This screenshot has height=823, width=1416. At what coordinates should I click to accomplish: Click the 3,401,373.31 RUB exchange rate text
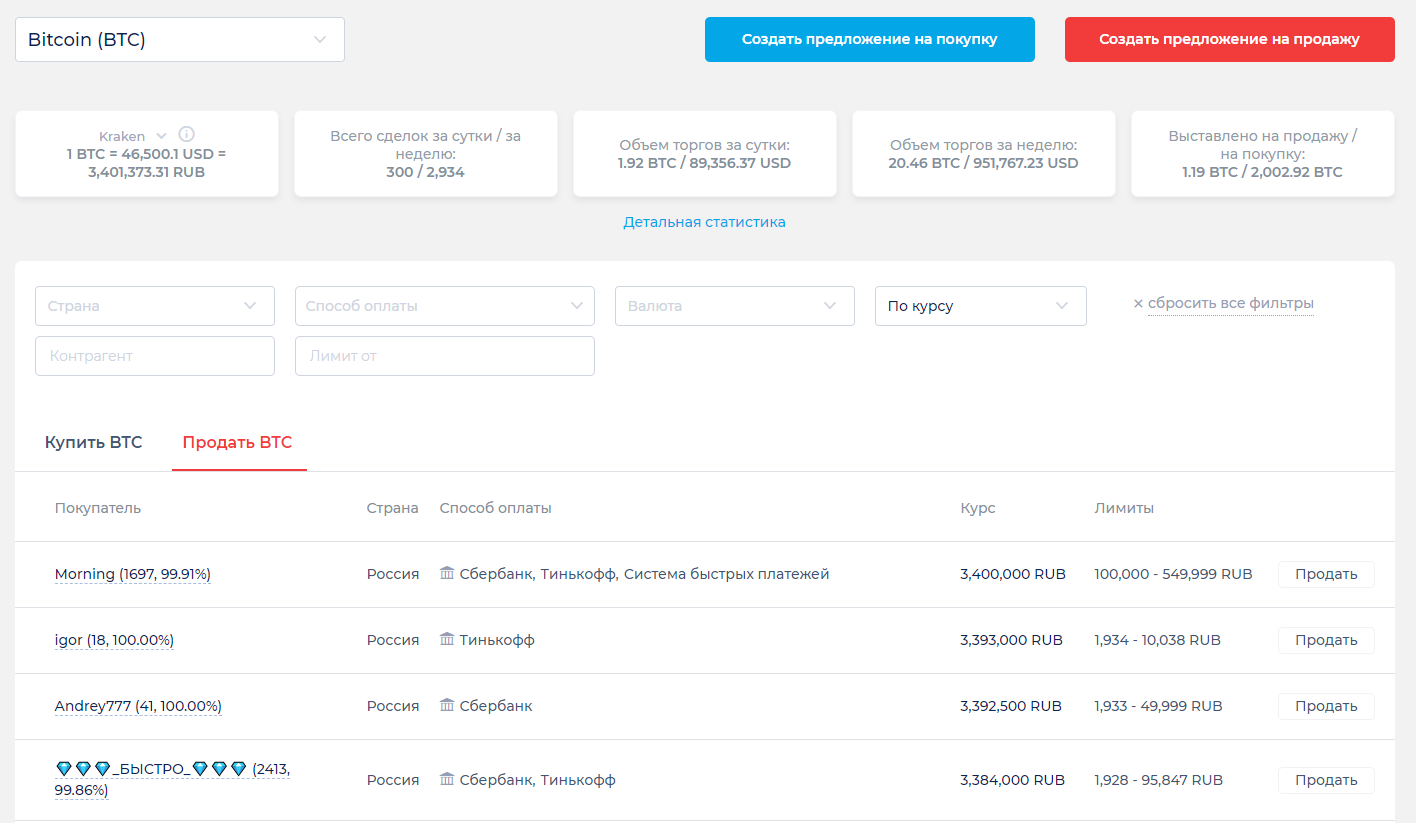pos(147,172)
